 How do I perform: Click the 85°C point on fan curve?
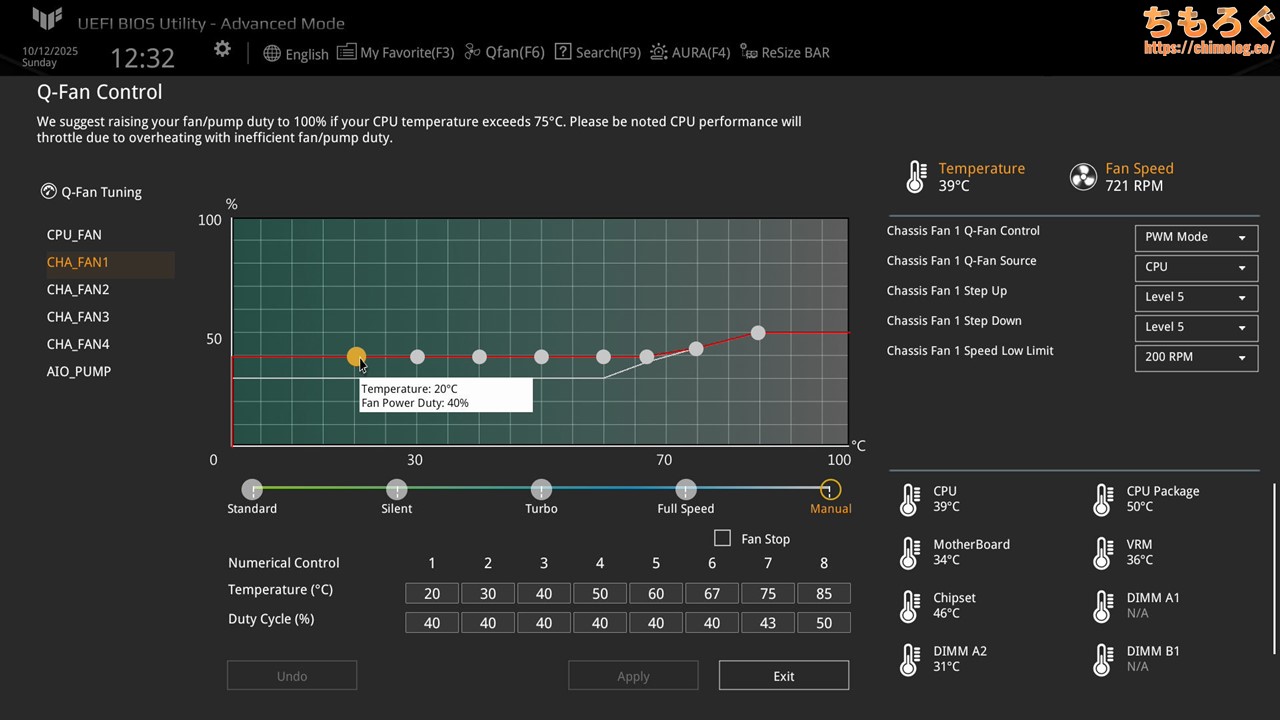click(758, 333)
